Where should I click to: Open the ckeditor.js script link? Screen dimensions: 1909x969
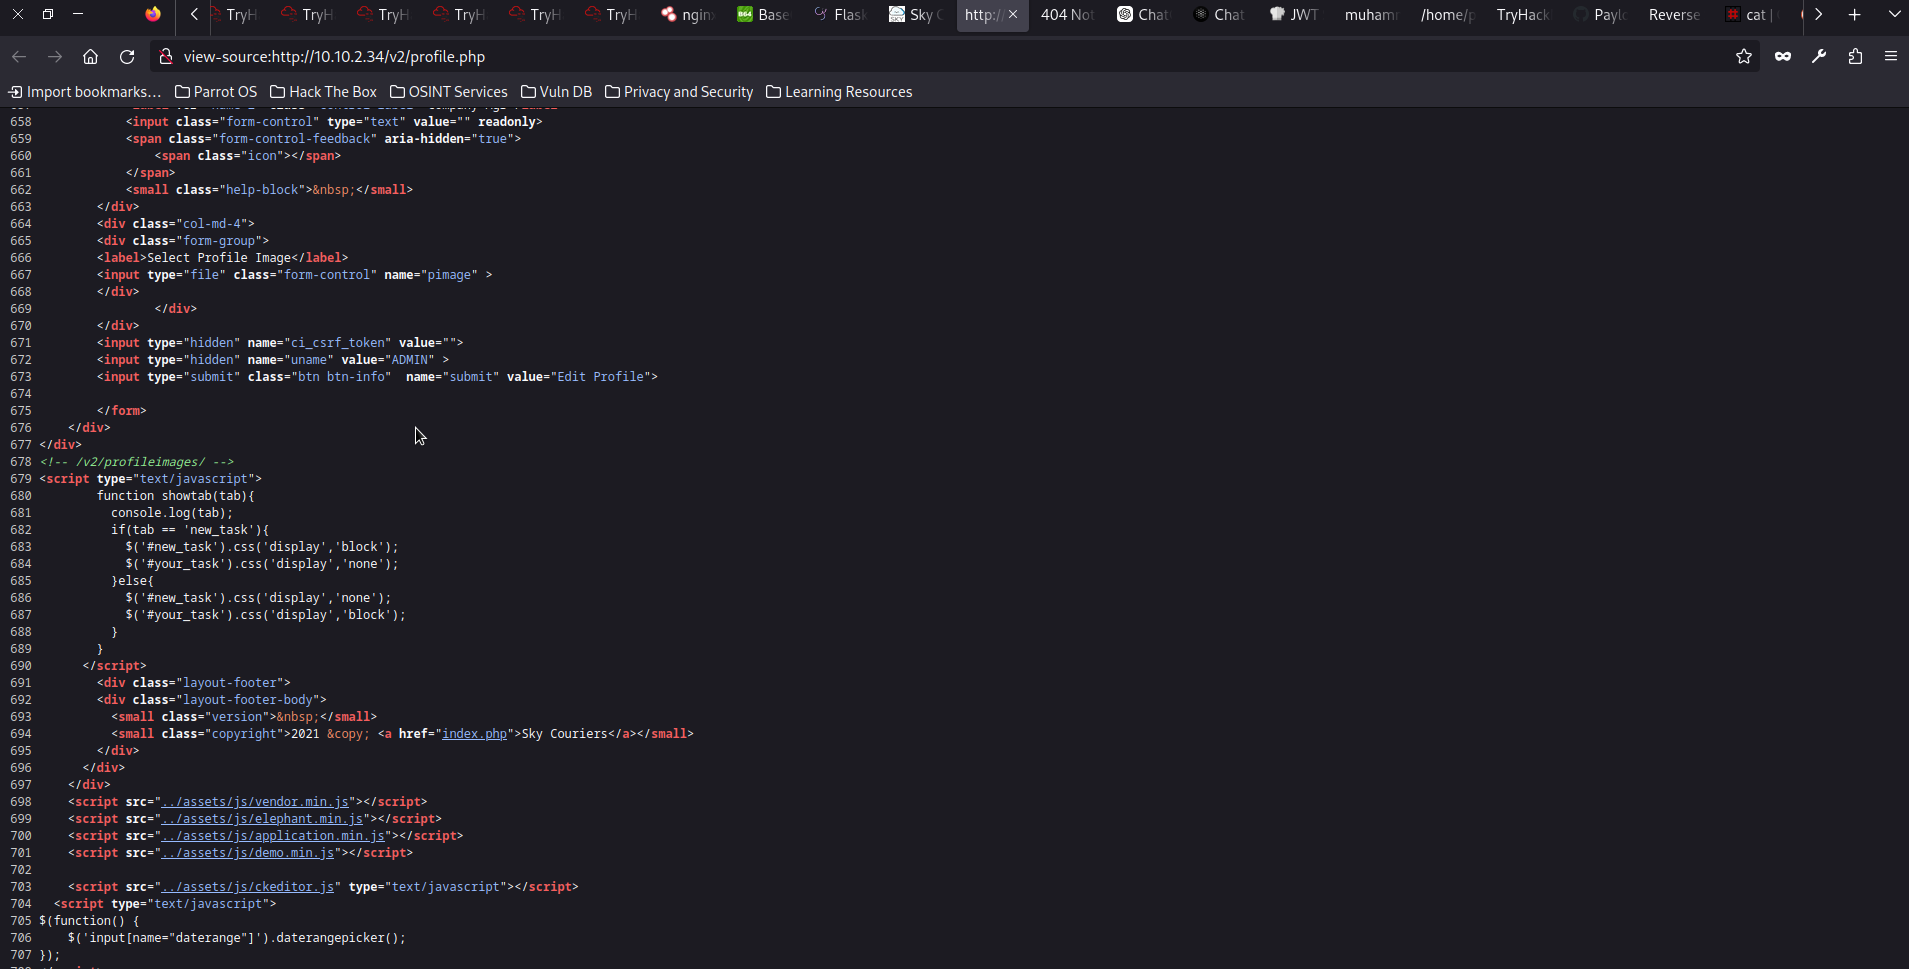248,887
